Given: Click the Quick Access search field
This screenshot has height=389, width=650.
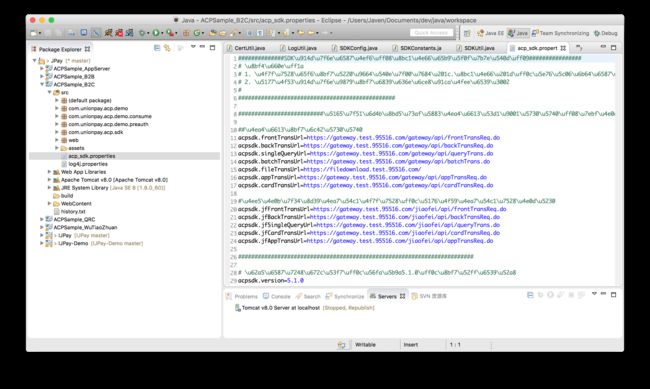Looking at the screenshot, I should pos(431,33).
